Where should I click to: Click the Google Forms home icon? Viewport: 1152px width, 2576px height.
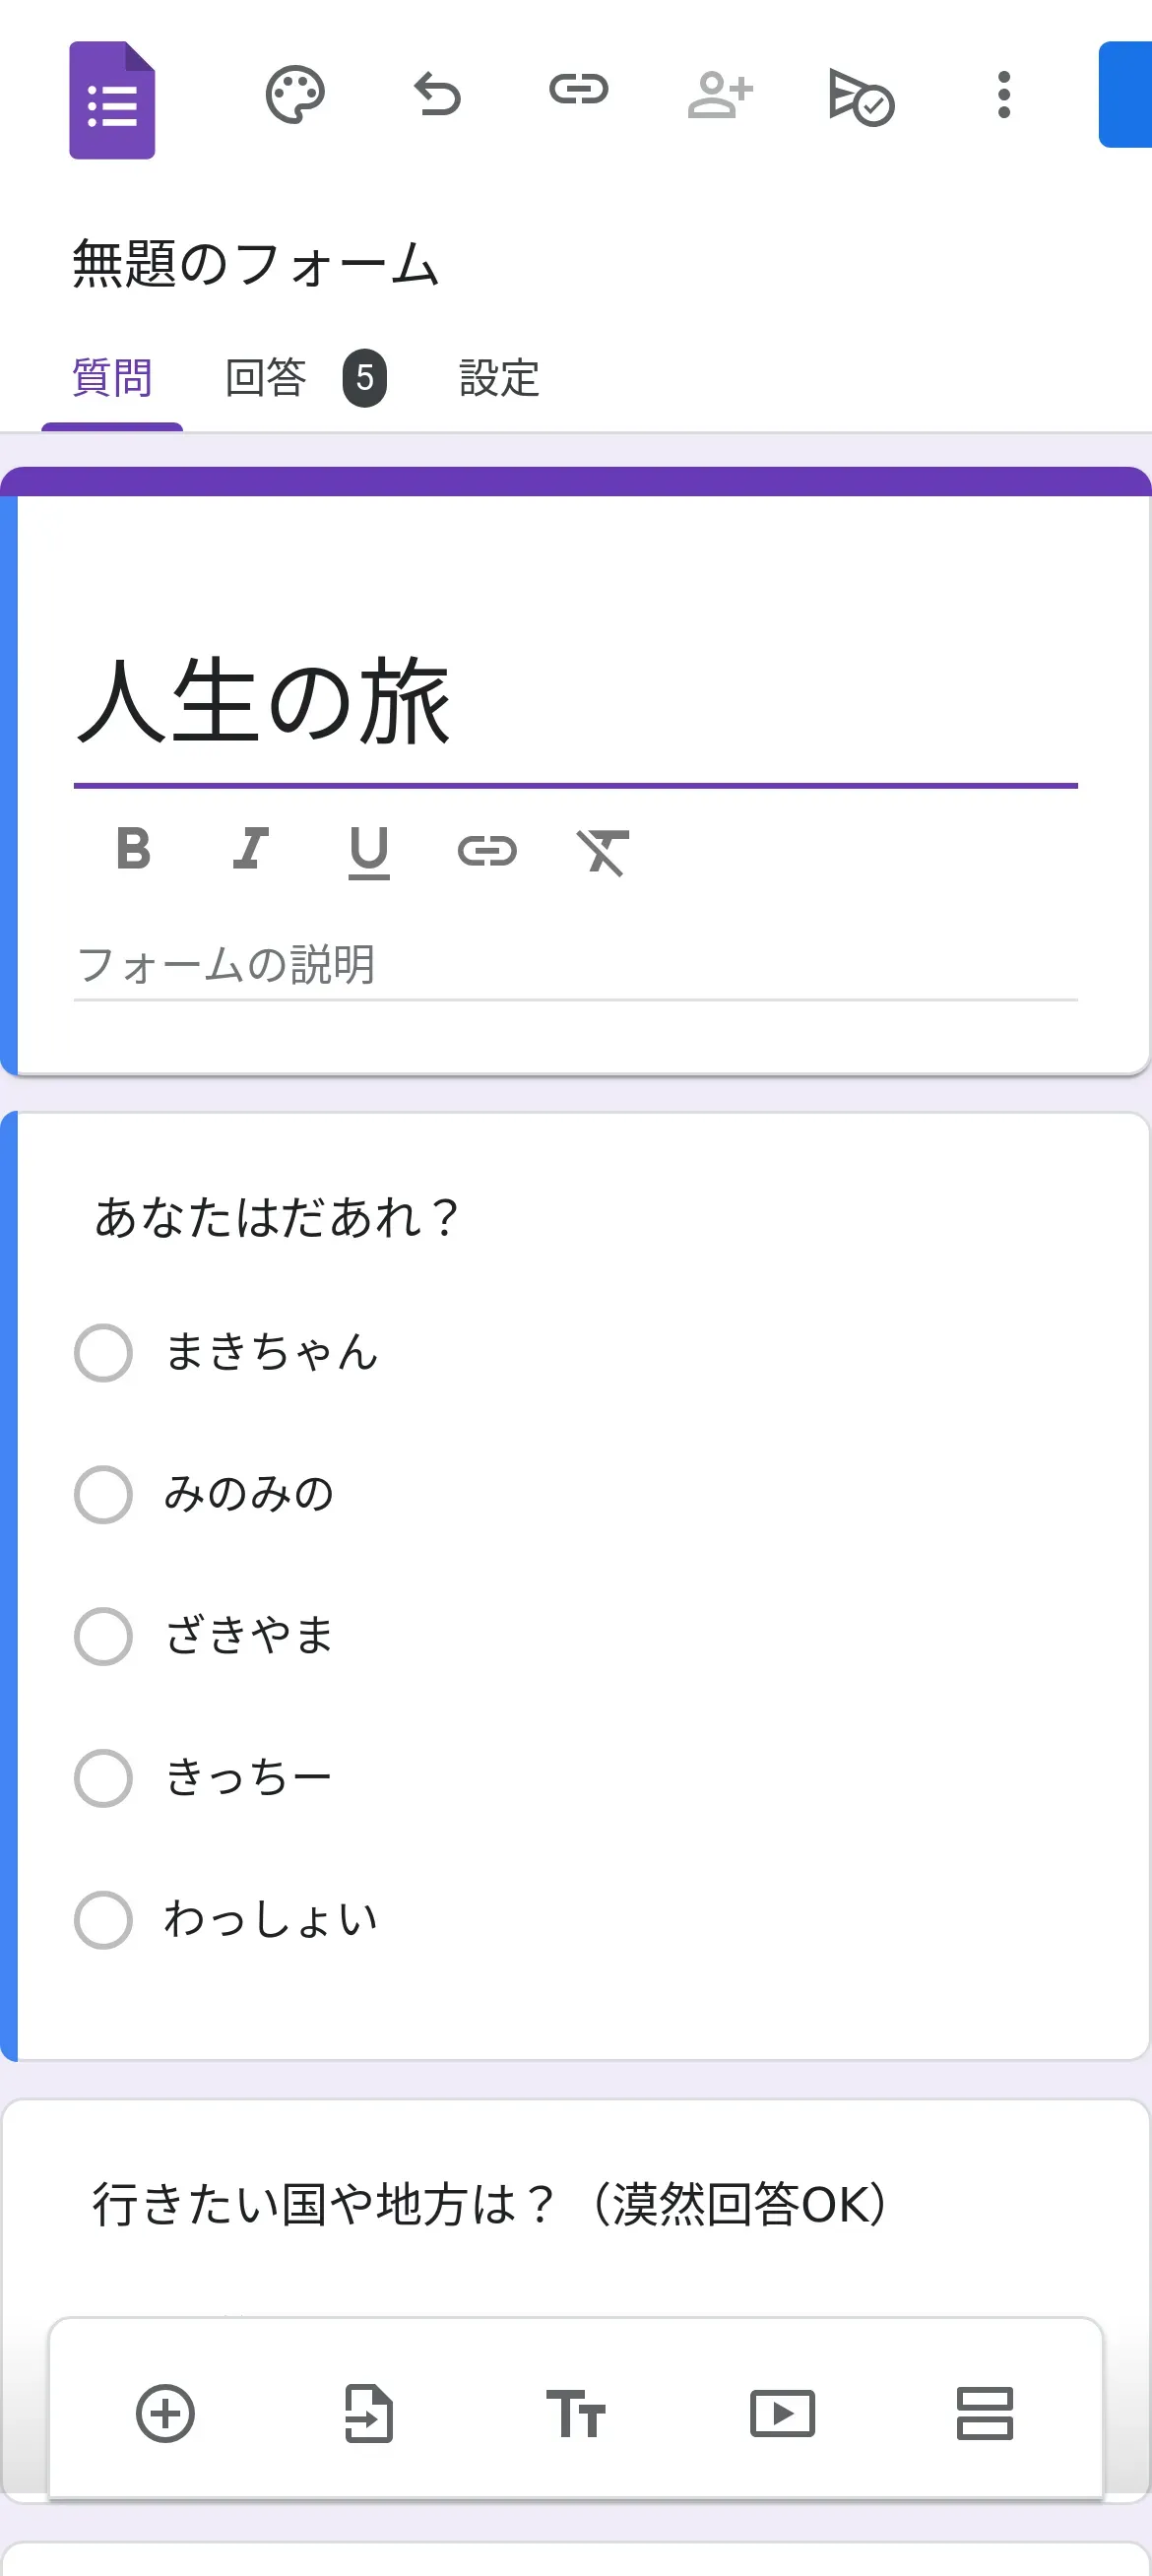pos(112,100)
